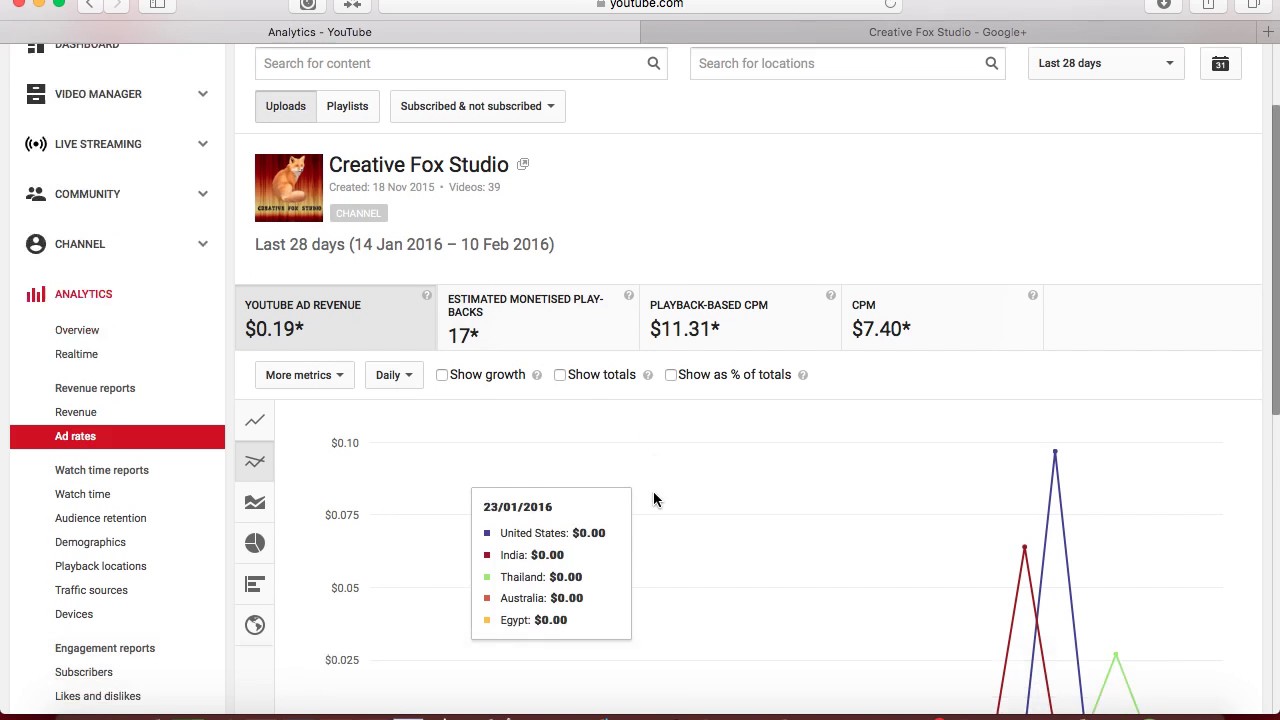1280x720 pixels.
Task: Open the Traffic sources report link
Action: coord(91,590)
